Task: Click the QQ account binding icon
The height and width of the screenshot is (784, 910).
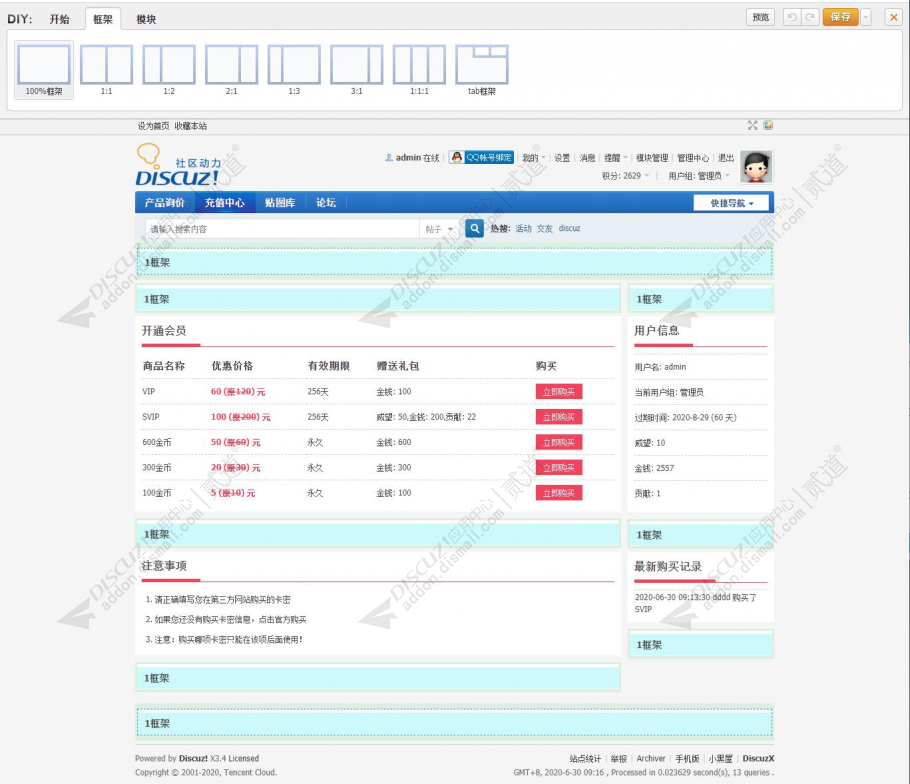Action: click(481, 157)
